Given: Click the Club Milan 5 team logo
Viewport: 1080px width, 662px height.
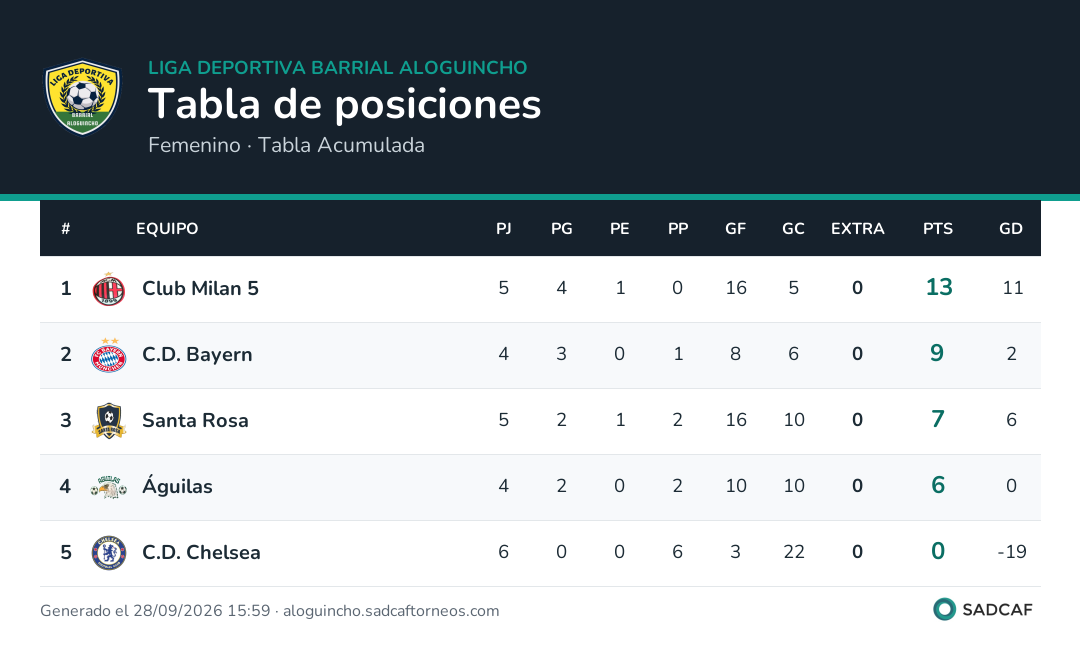Looking at the screenshot, I should pos(109,289).
